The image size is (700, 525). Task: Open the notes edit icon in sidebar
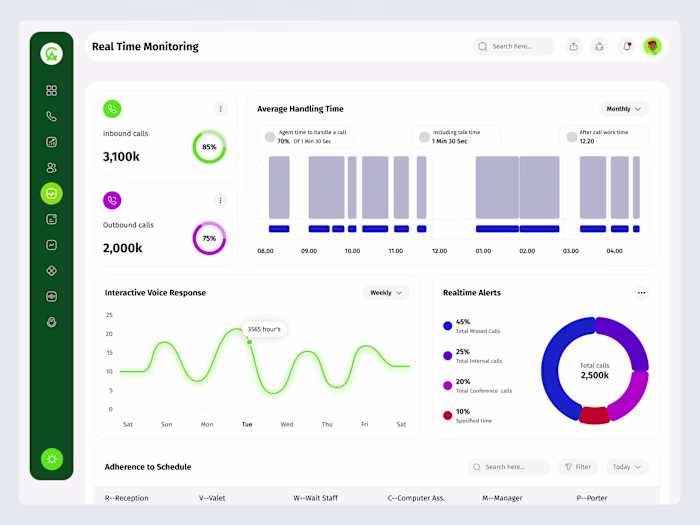tap(51, 219)
